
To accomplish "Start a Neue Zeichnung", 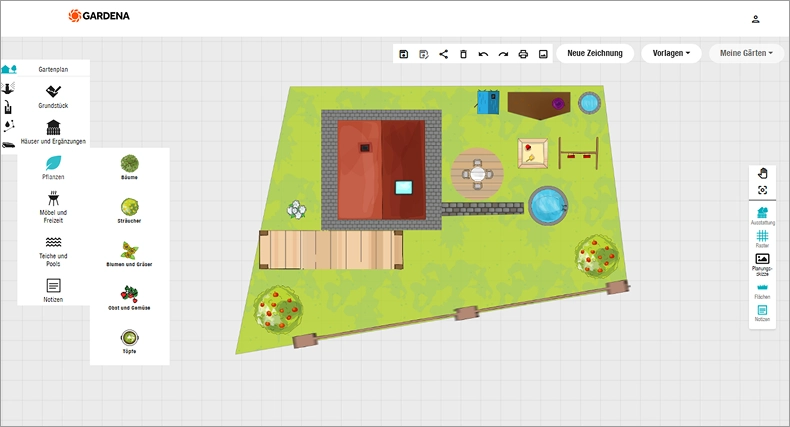I will (595, 53).
